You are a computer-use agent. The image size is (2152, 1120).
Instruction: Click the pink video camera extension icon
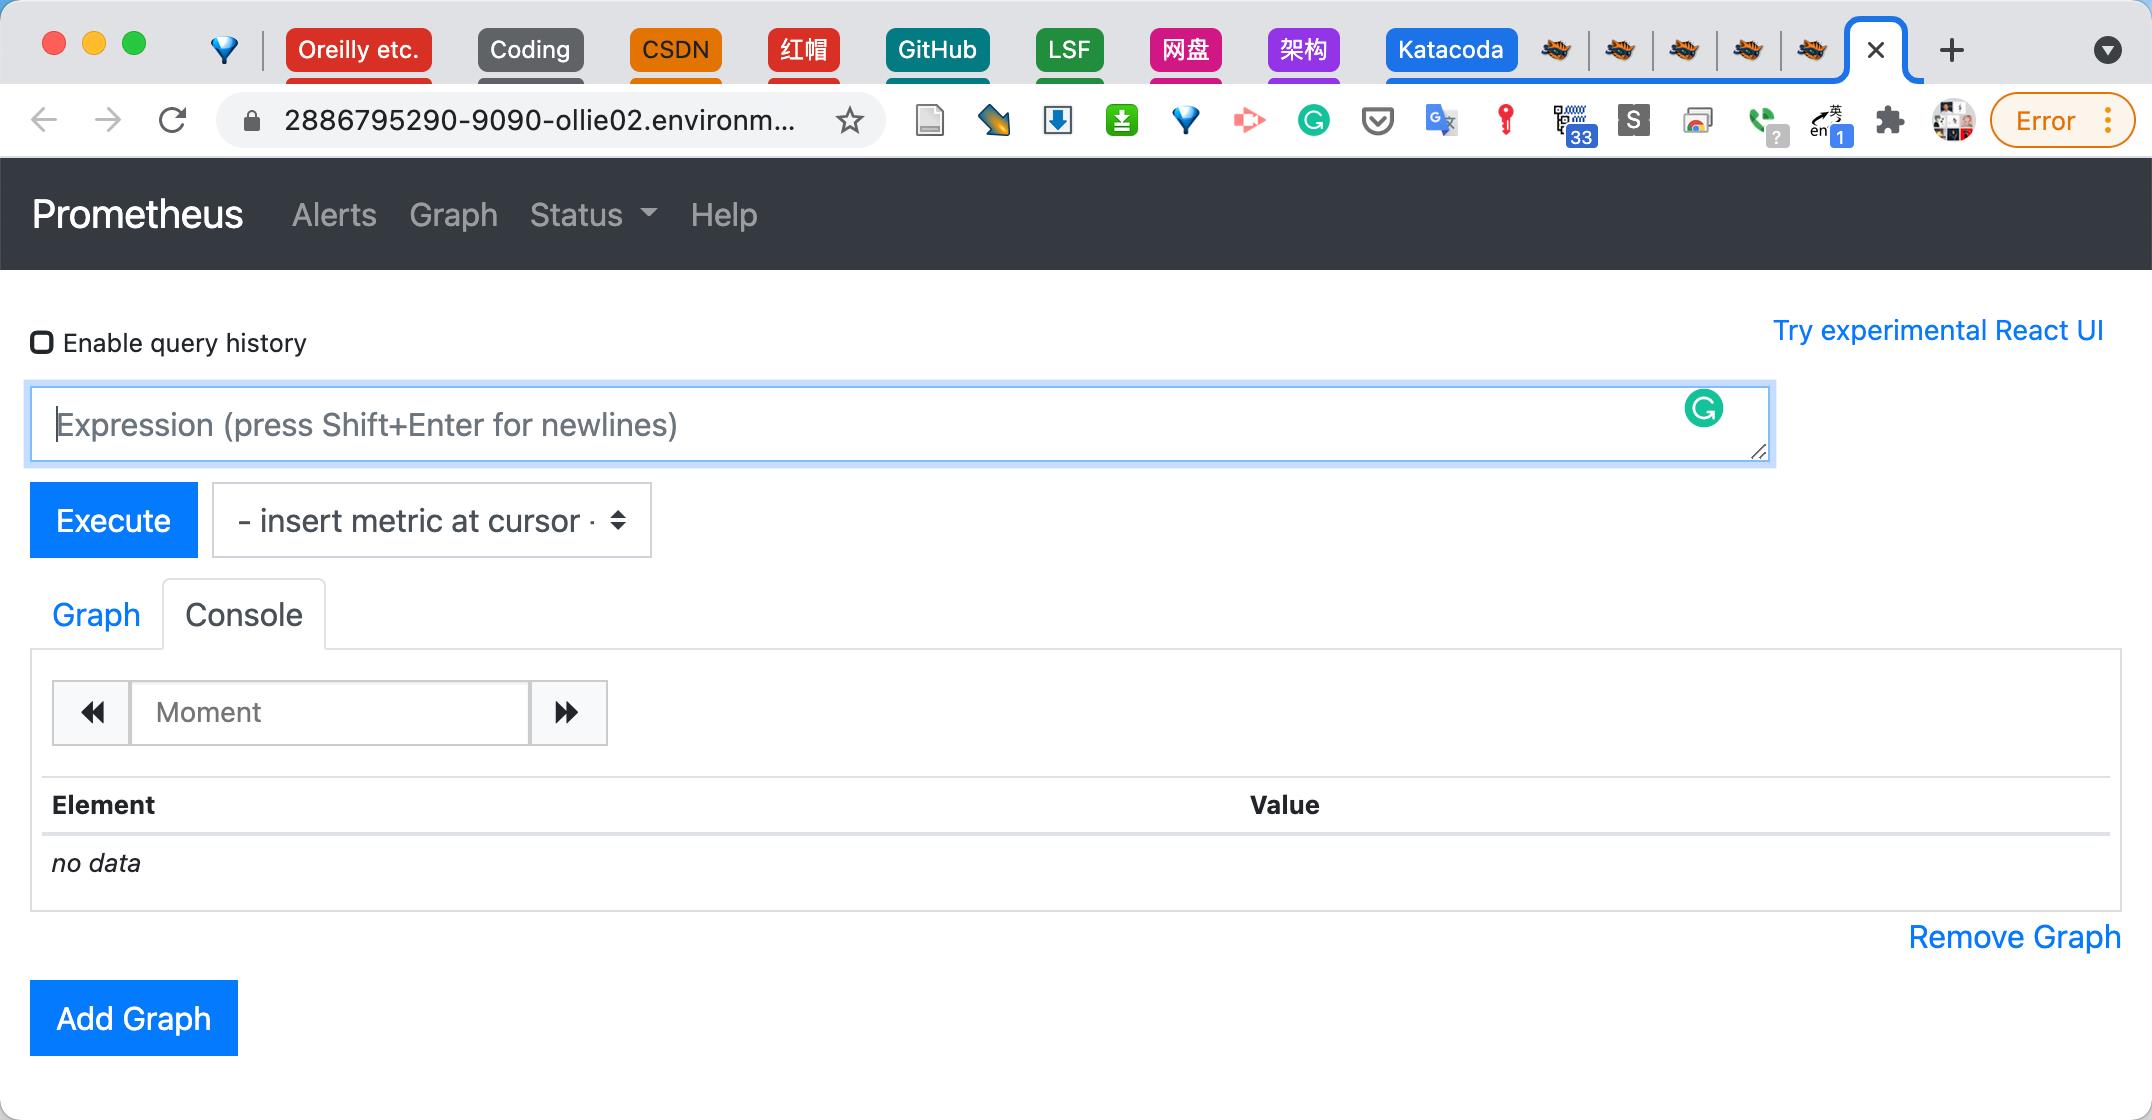(1249, 121)
